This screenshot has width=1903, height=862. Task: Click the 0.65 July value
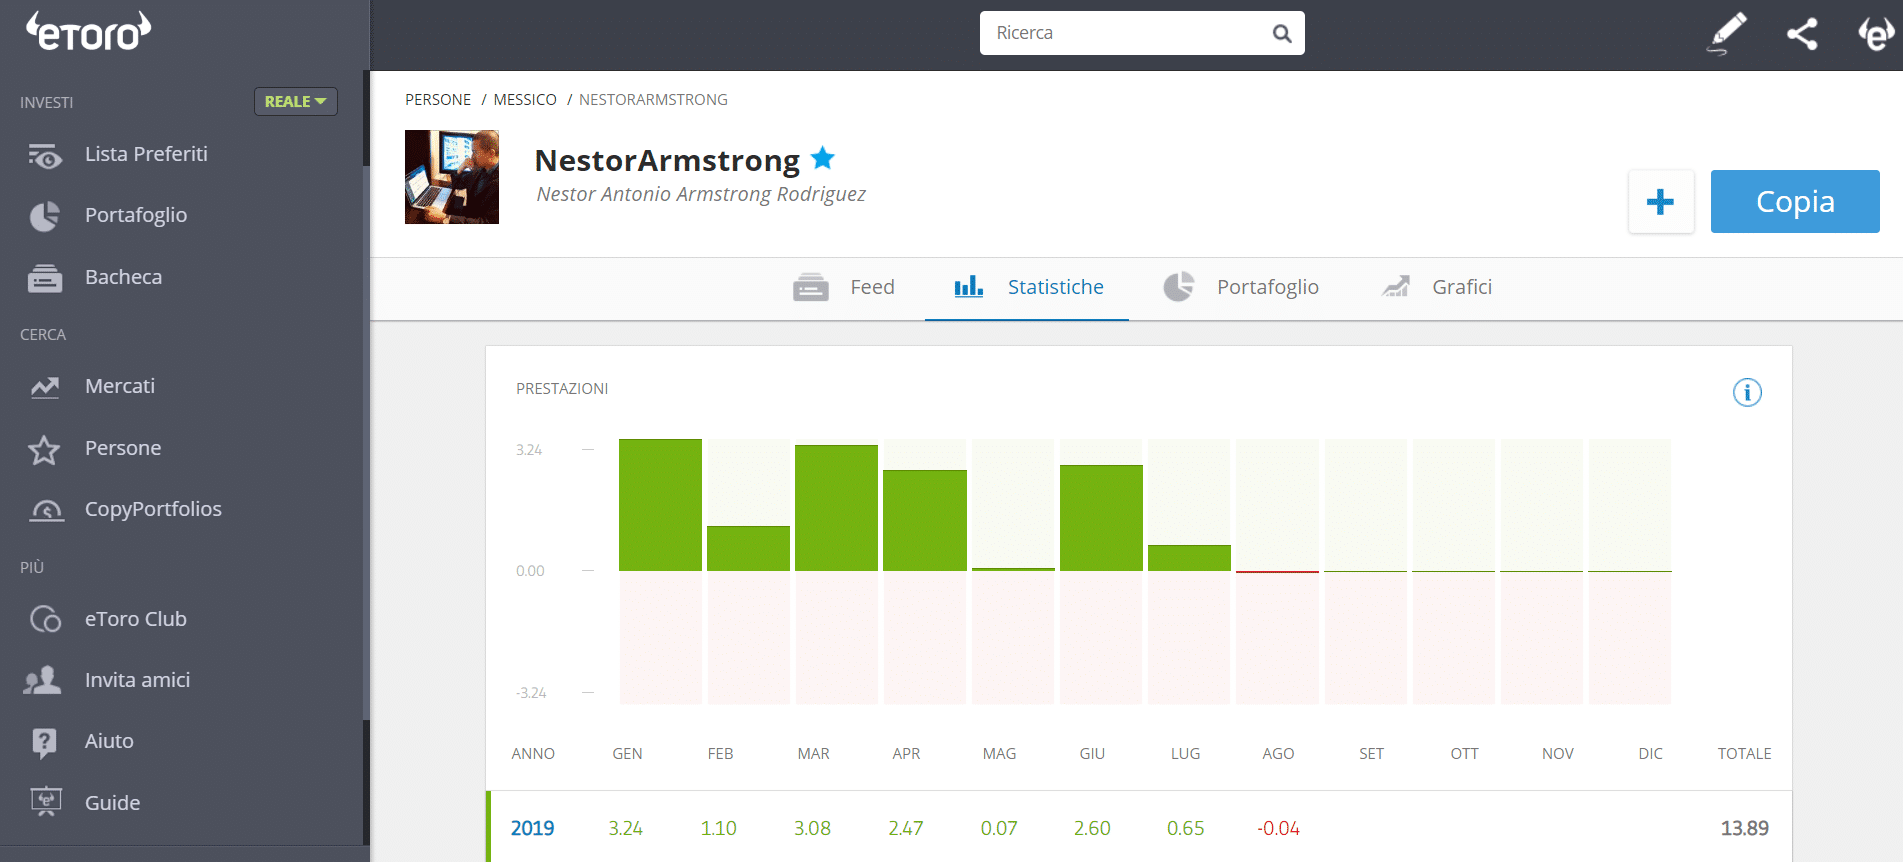point(1186,828)
